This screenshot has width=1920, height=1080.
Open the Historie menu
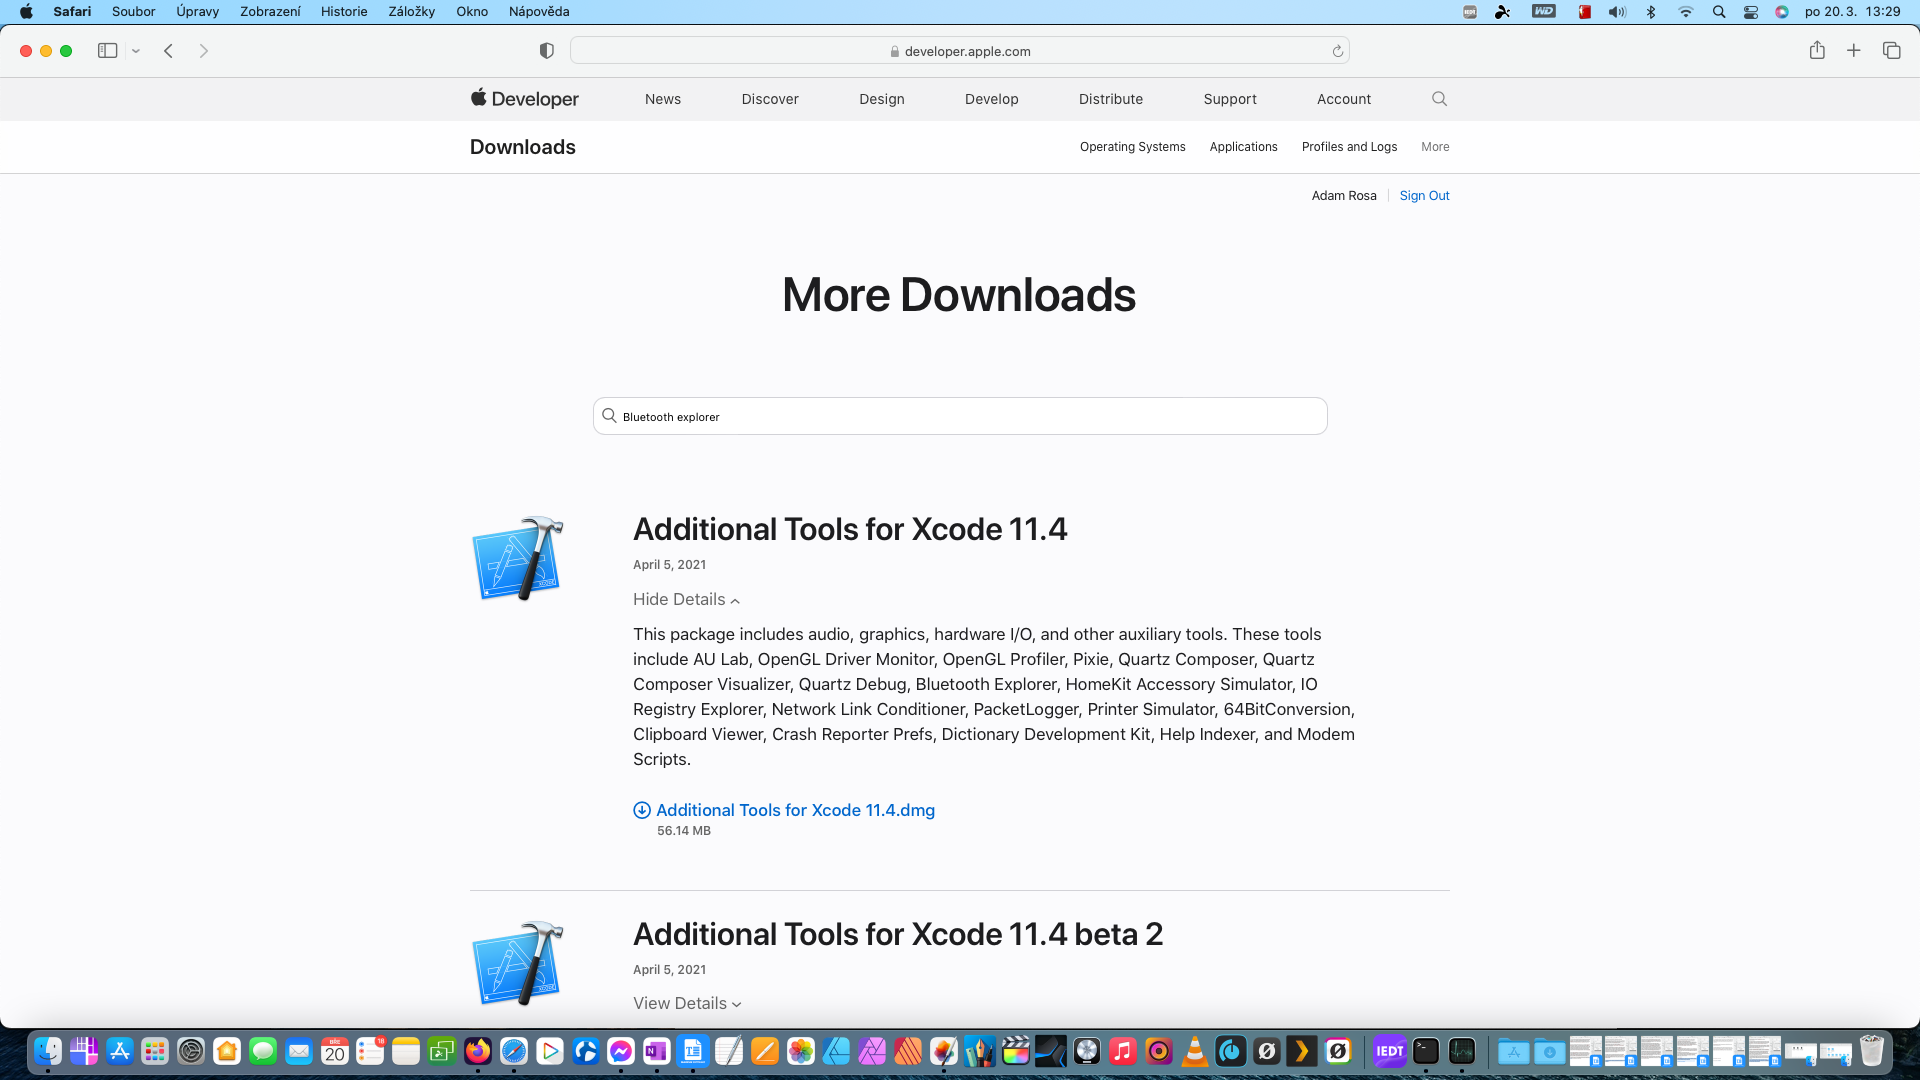pyautogui.click(x=343, y=12)
